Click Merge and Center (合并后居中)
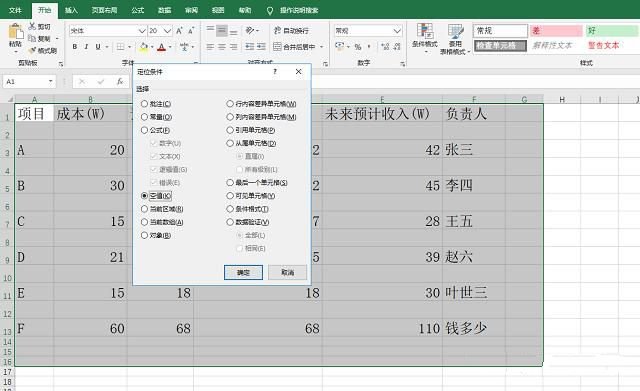Screen dimensions: 640x391 tap(294, 47)
